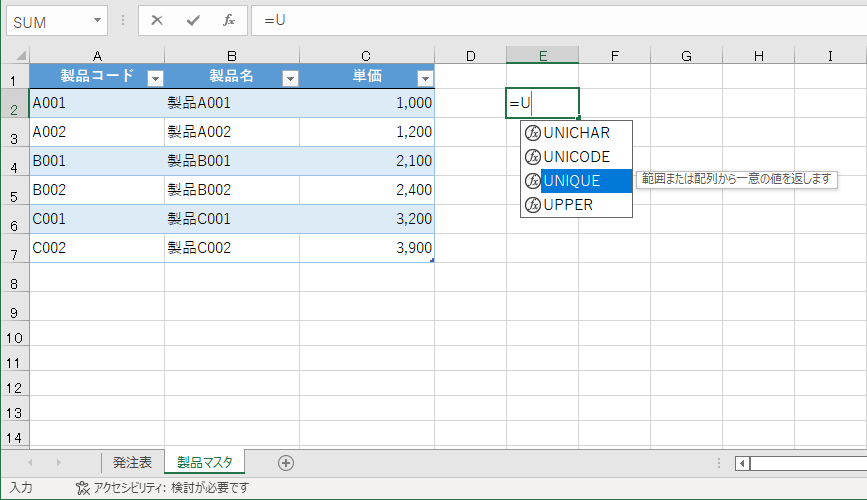
Task: Click cell containing C001
Action: (97, 219)
